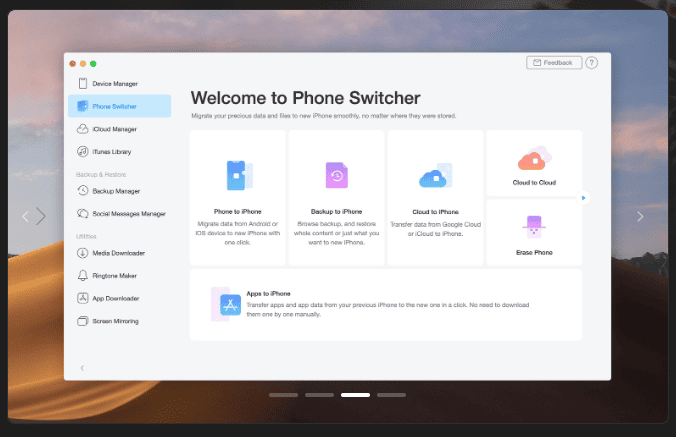The width and height of the screenshot is (676, 437).
Task: Select the Cloud to iPhone card title
Action: [x=435, y=212]
